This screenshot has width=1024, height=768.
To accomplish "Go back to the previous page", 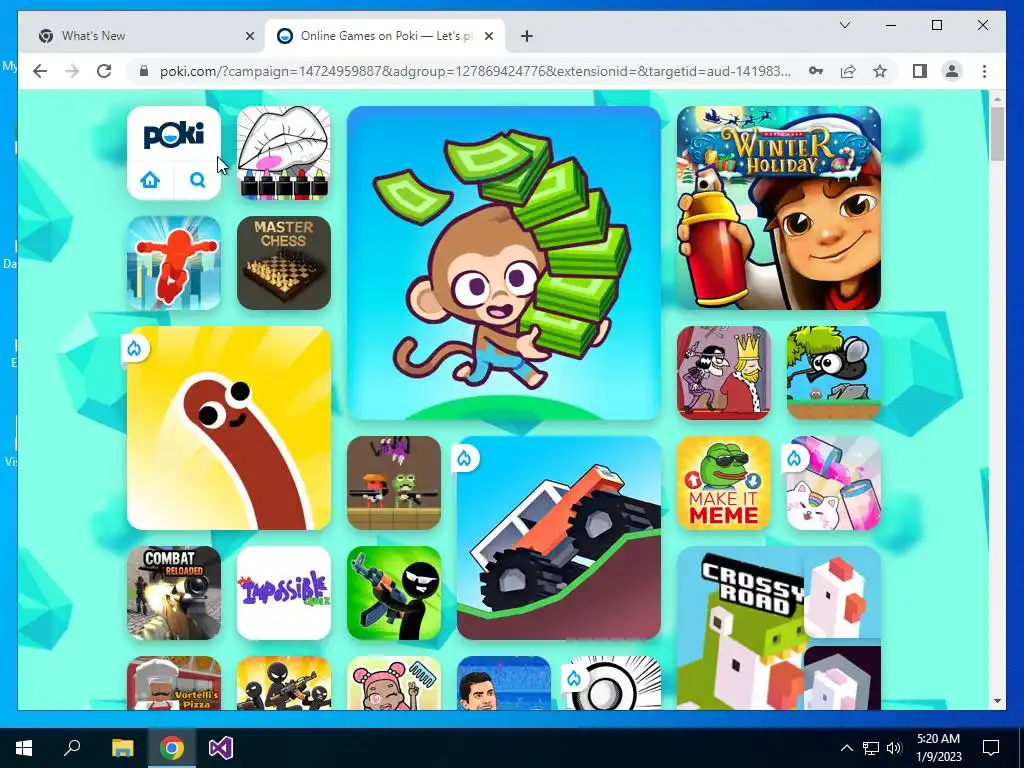I will coord(40,71).
